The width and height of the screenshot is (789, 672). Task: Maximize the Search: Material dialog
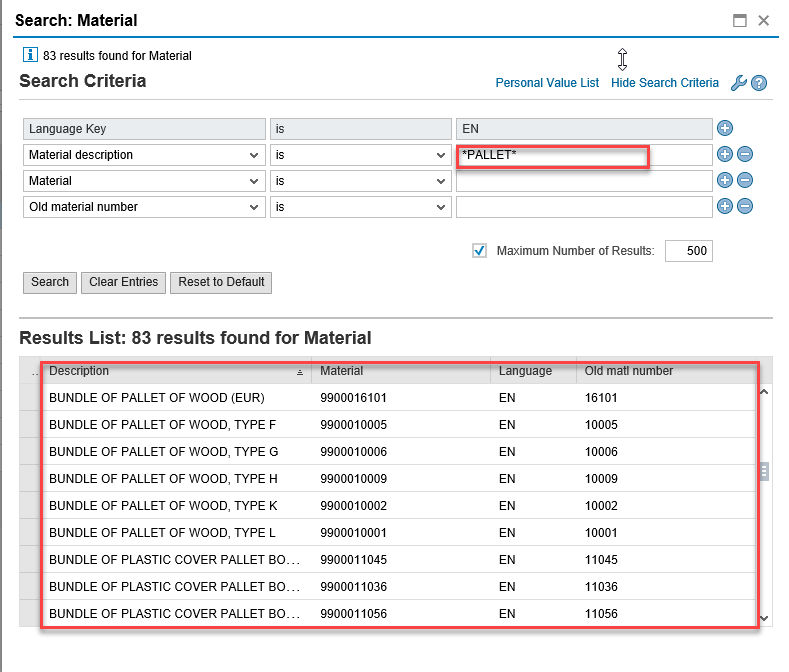pyautogui.click(x=740, y=21)
